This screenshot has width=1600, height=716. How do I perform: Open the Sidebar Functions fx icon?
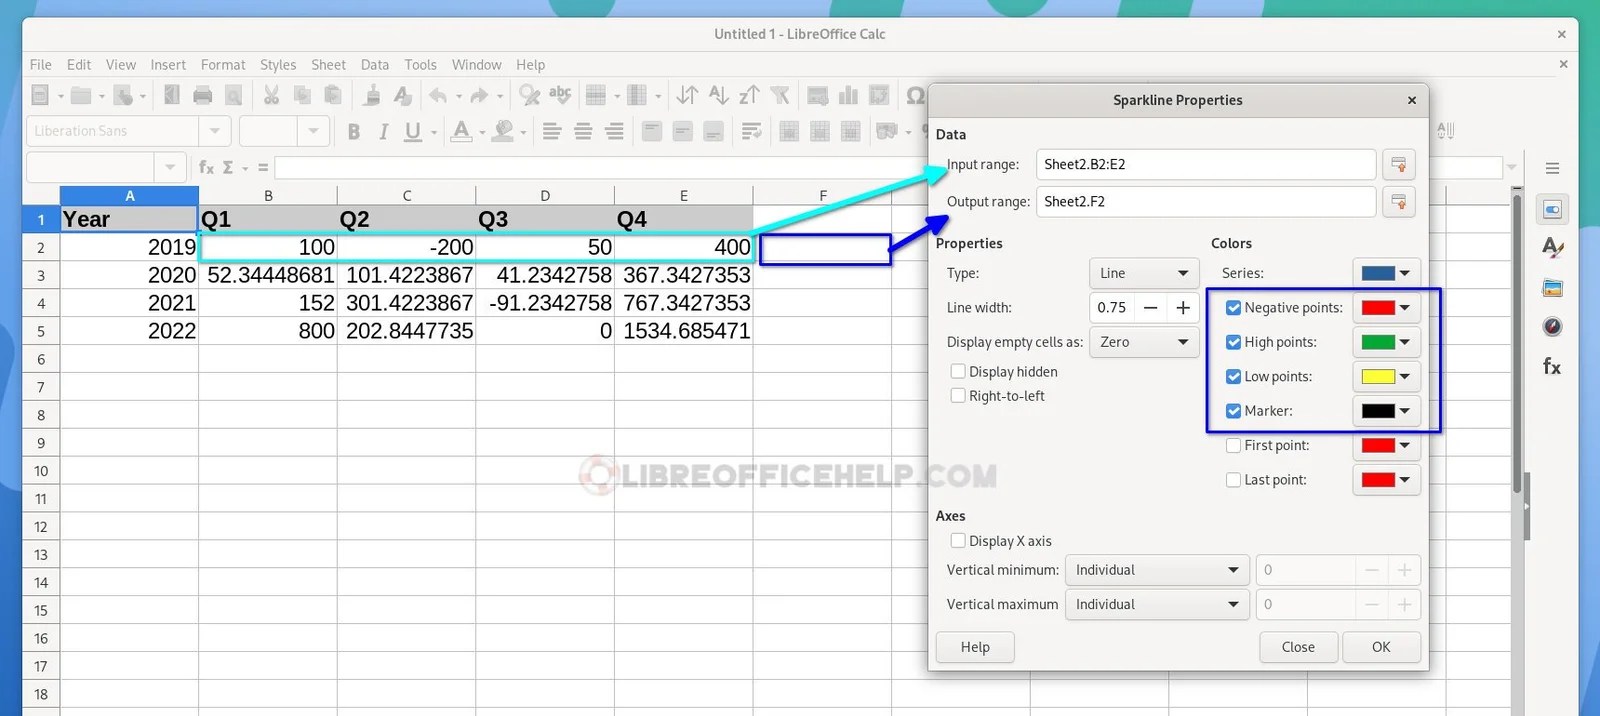click(x=1552, y=366)
